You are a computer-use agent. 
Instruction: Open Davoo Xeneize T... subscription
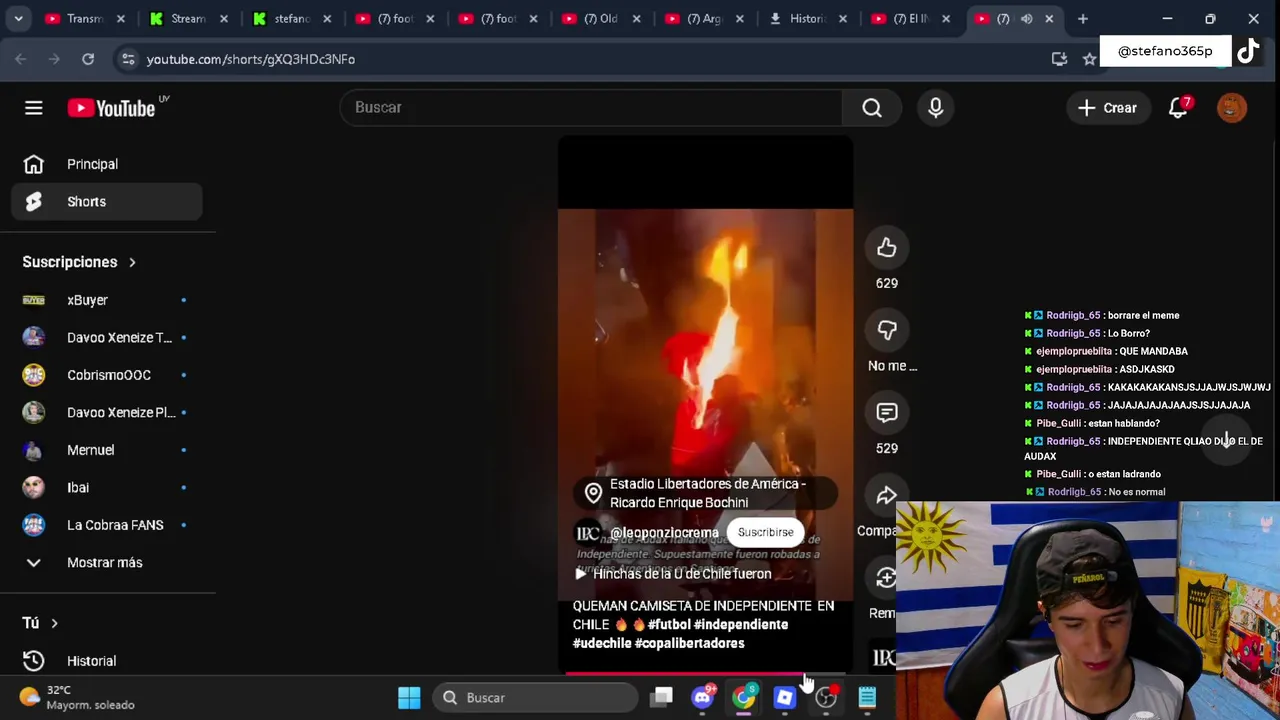(107, 338)
